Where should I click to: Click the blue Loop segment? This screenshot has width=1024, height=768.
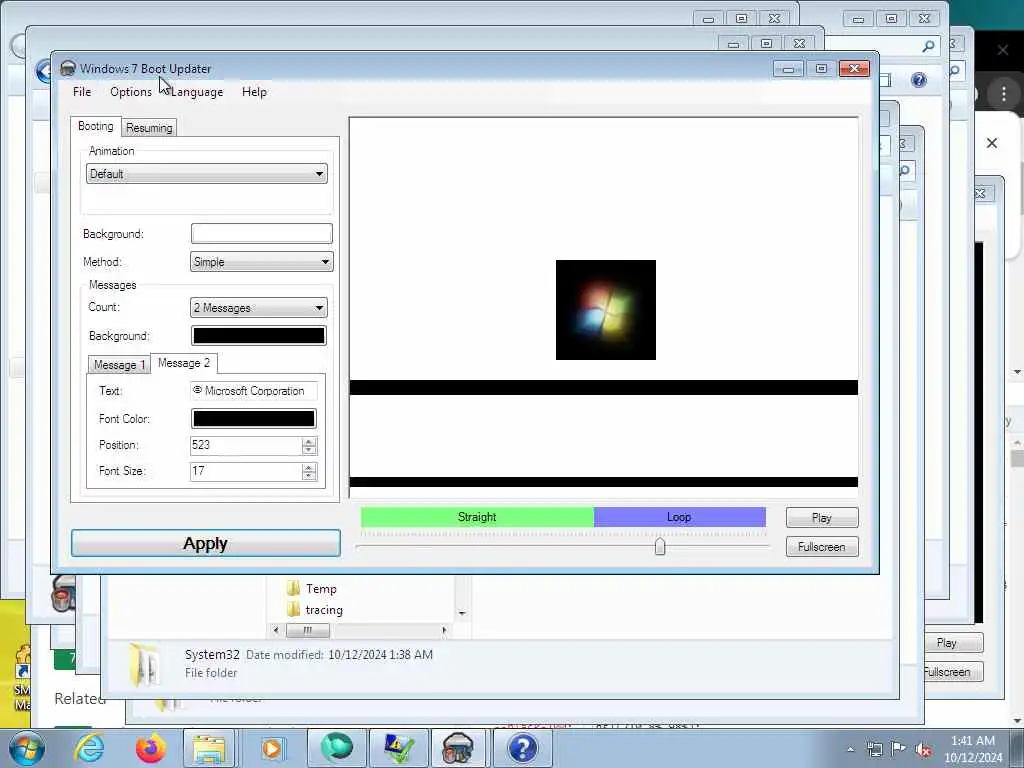679,517
